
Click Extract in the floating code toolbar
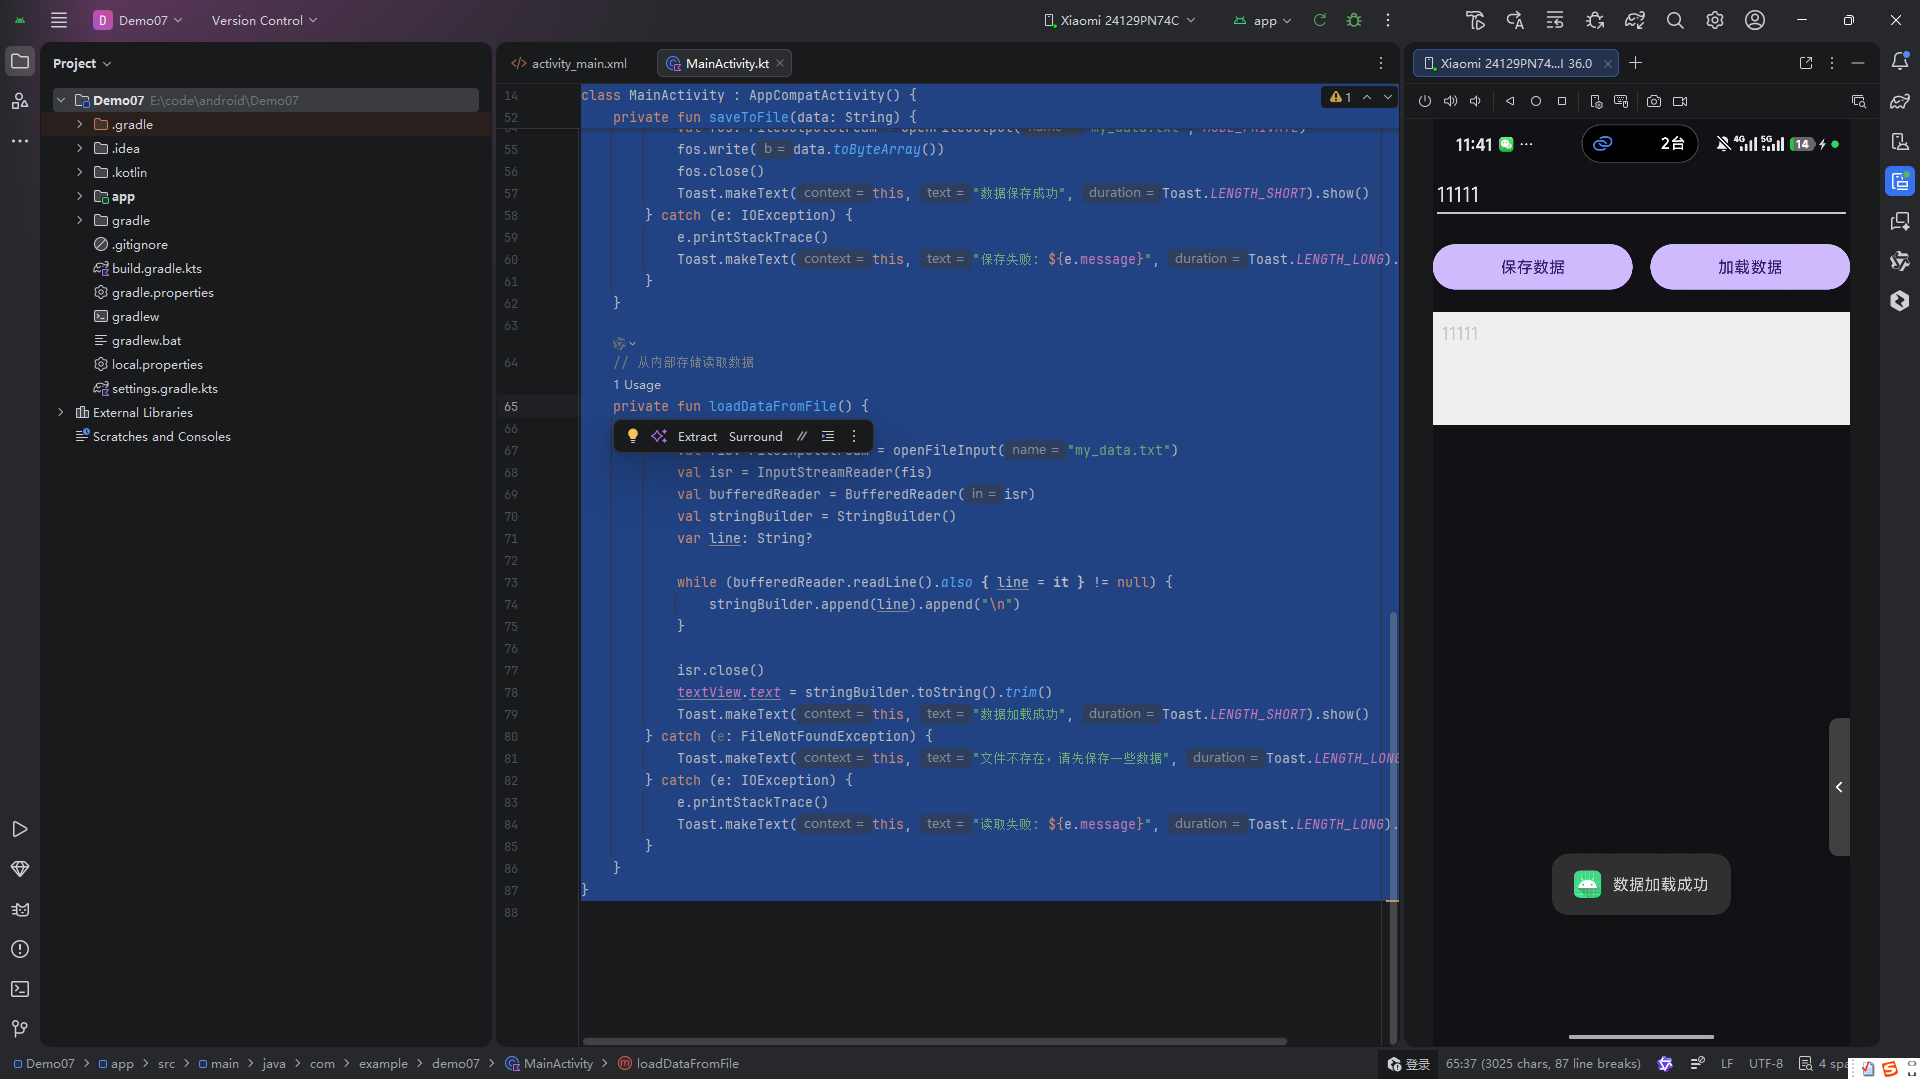tap(697, 436)
